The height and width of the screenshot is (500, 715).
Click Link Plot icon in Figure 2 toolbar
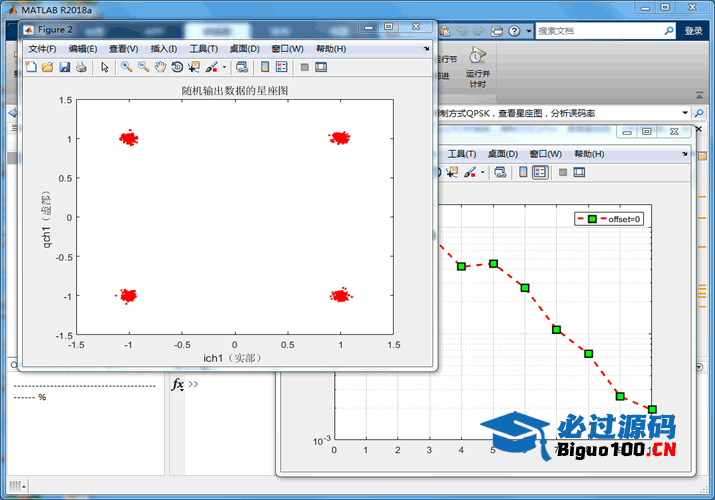[x=242, y=67]
